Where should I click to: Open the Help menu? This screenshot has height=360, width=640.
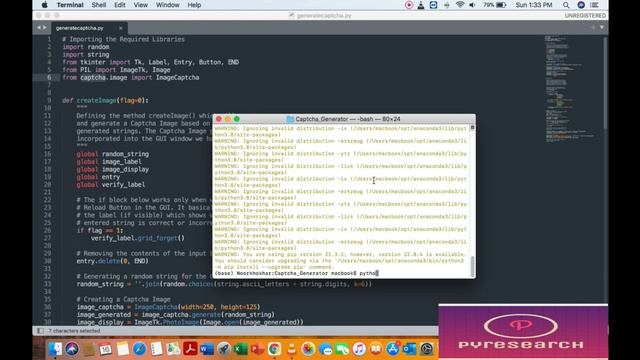coord(194,5)
